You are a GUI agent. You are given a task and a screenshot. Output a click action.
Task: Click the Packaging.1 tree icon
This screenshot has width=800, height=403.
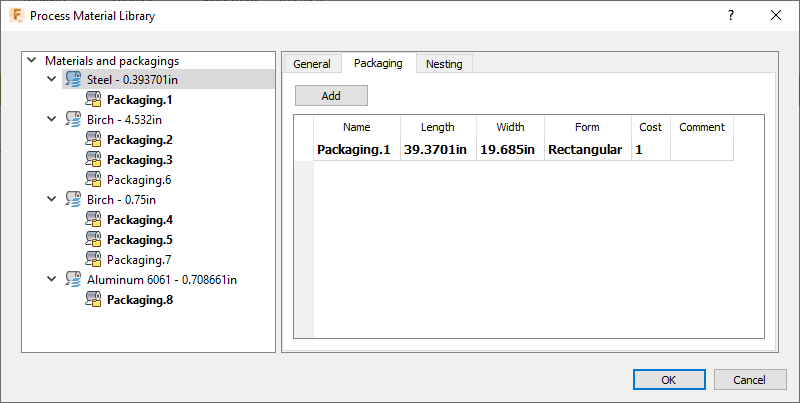coord(93,100)
